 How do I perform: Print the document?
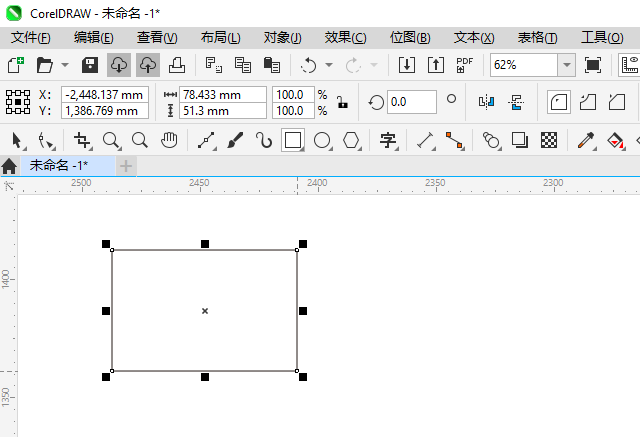pyautogui.click(x=177, y=65)
